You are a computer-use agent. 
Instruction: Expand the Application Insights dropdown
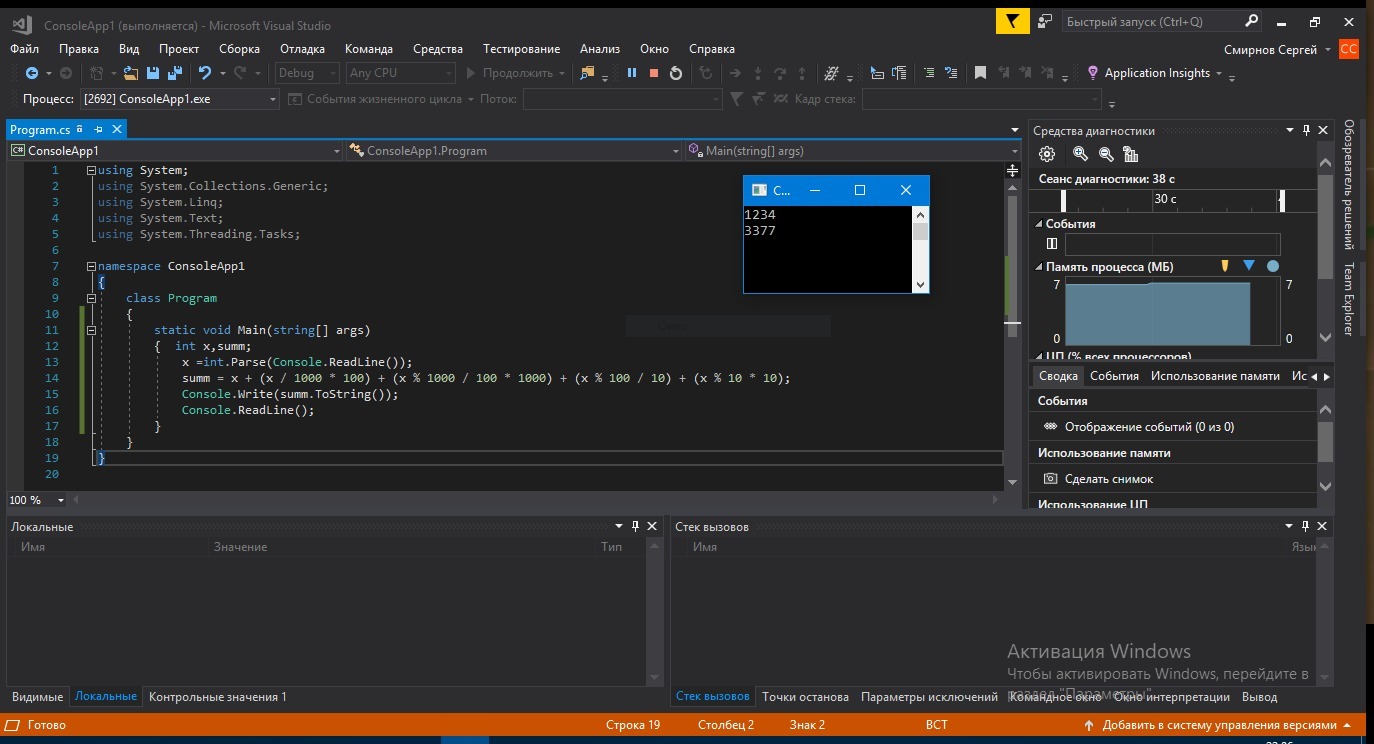pos(1218,73)
